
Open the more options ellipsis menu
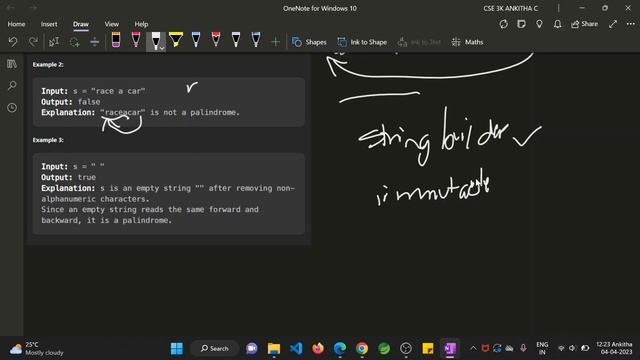pos(631,24)
